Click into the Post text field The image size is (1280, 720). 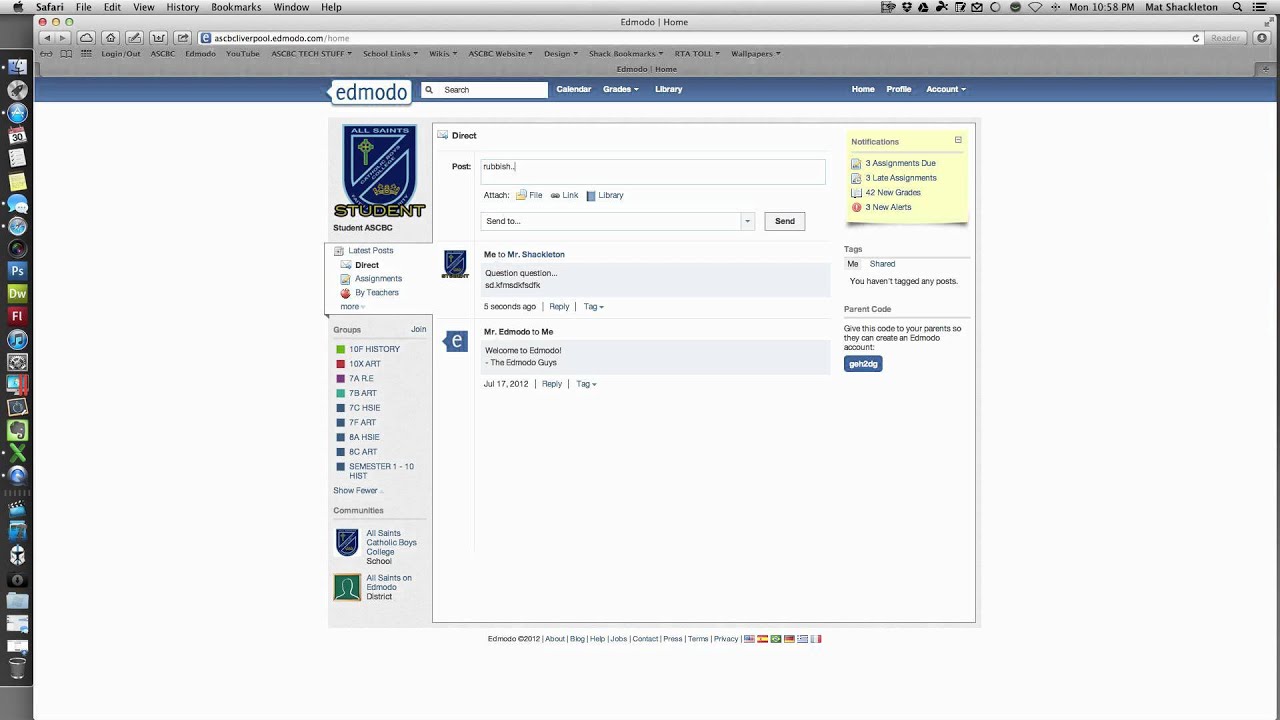(653, 171)
